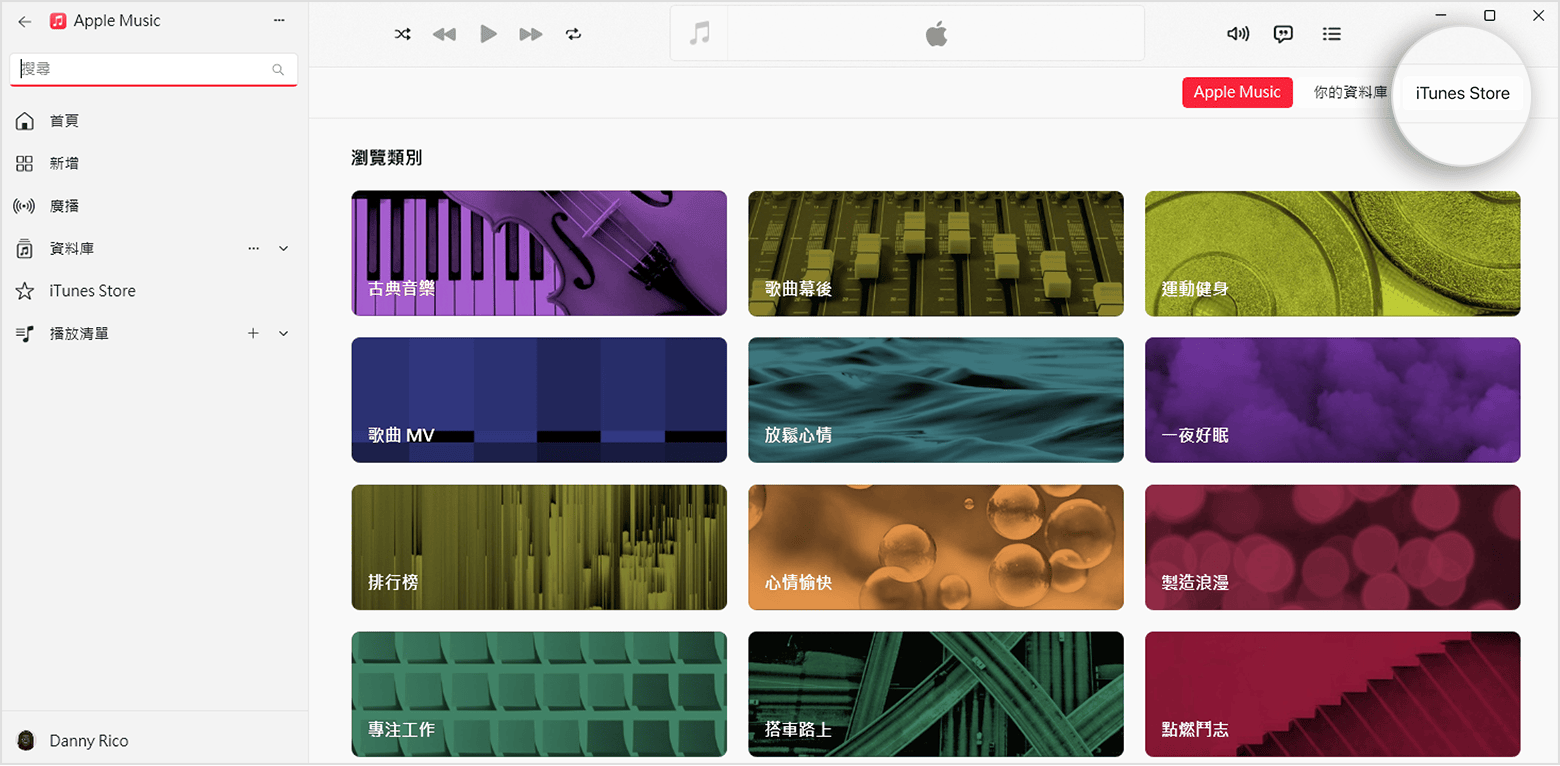
Task: Open iTunes Store in the sidebar
Action: pyautogui.click(x=154, y=291)
